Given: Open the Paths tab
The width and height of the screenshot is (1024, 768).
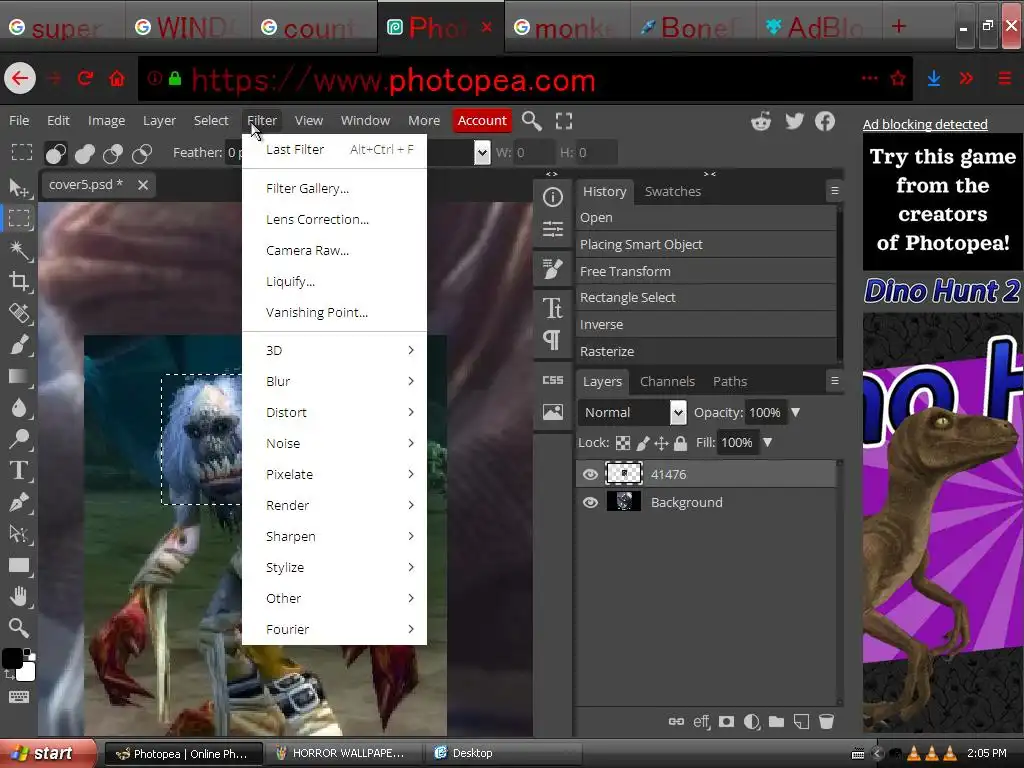Looking at the screenshot, I should pyautogui.click(x=730, y=381).
